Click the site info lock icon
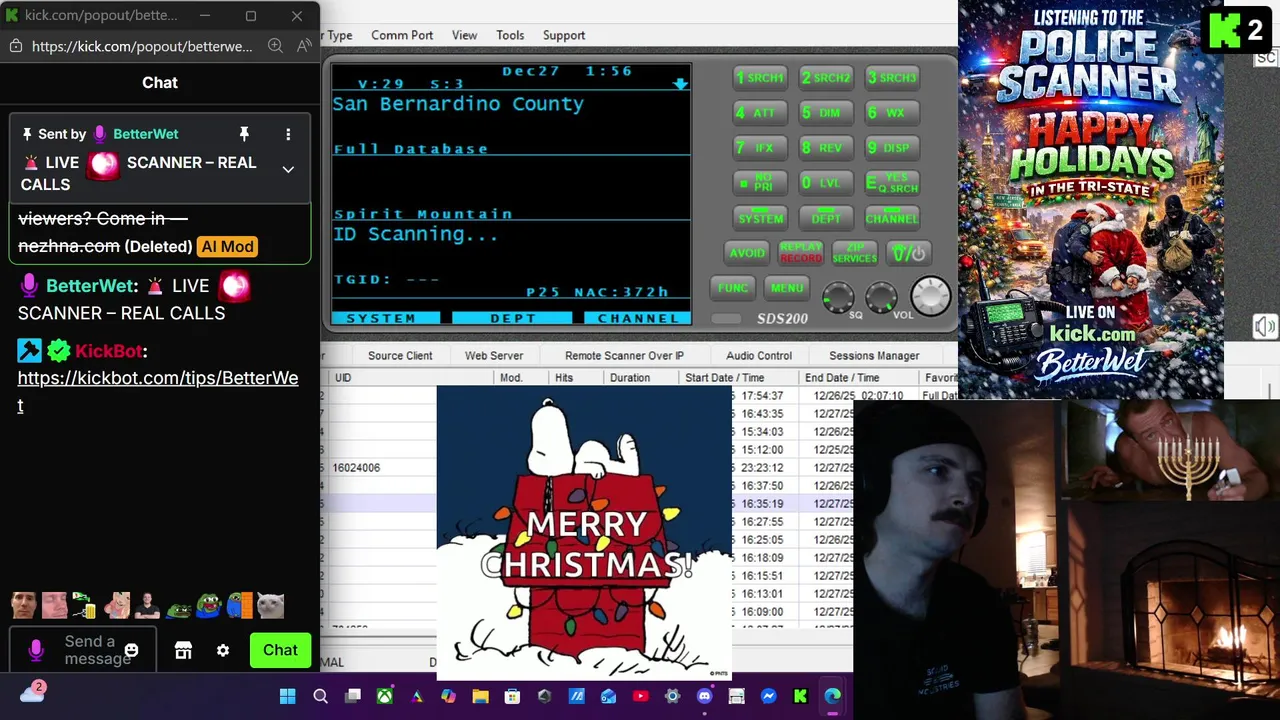Viewport: 1280px width, 720px height. click(x=15, y=46)
